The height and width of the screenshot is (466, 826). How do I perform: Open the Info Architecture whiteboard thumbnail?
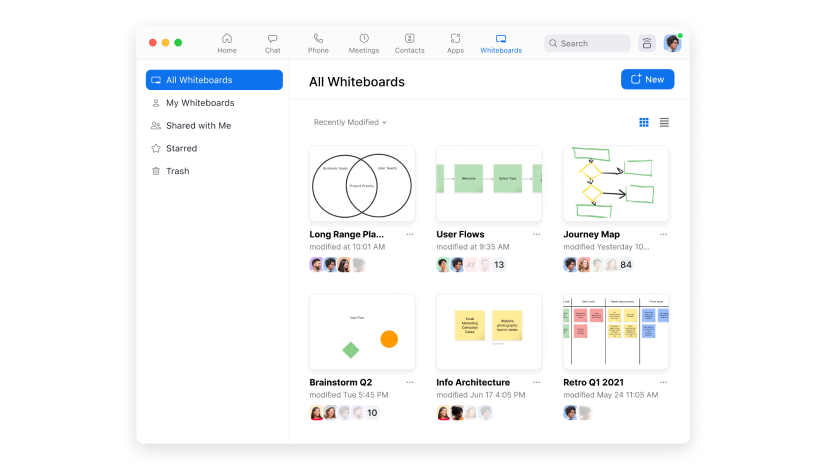point(489,332)
